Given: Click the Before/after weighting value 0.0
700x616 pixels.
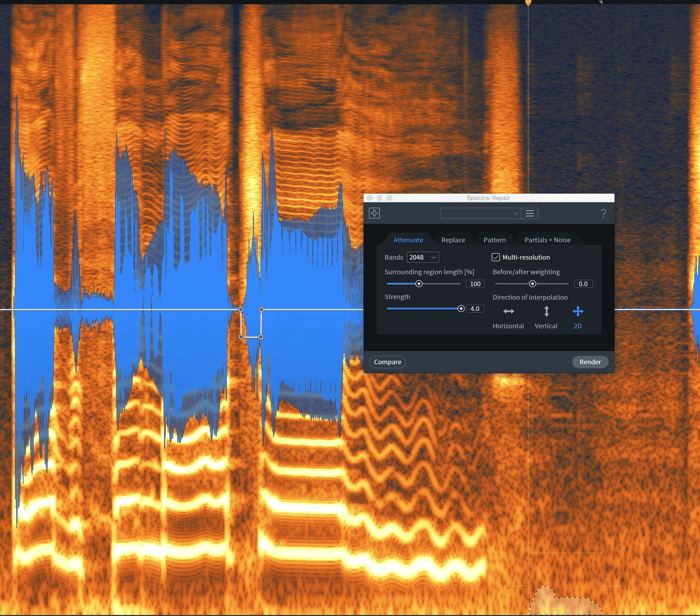Looking at the screenshot, I should (x=583, y=284).
